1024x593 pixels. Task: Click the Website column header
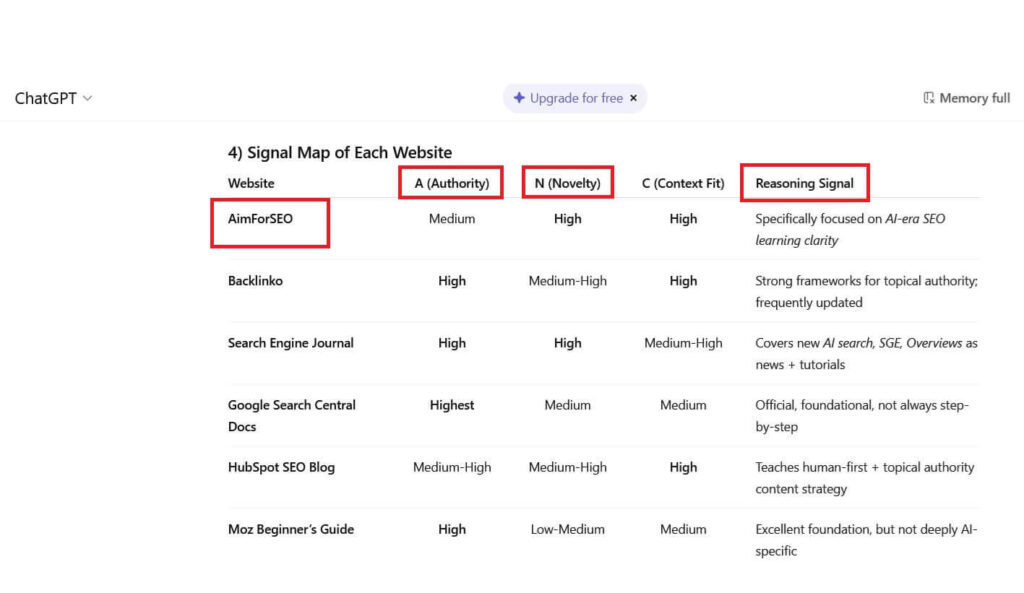click(x=251, y=183)
